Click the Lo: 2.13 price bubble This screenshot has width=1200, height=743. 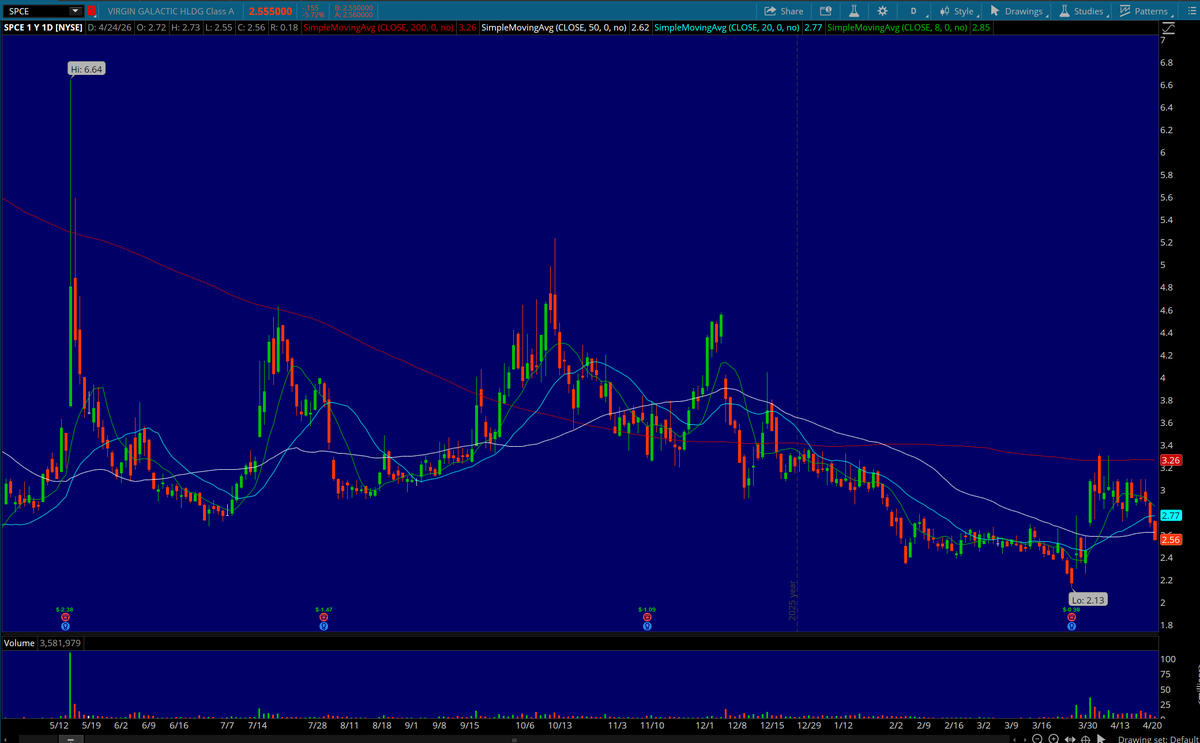pos(1088,600)
